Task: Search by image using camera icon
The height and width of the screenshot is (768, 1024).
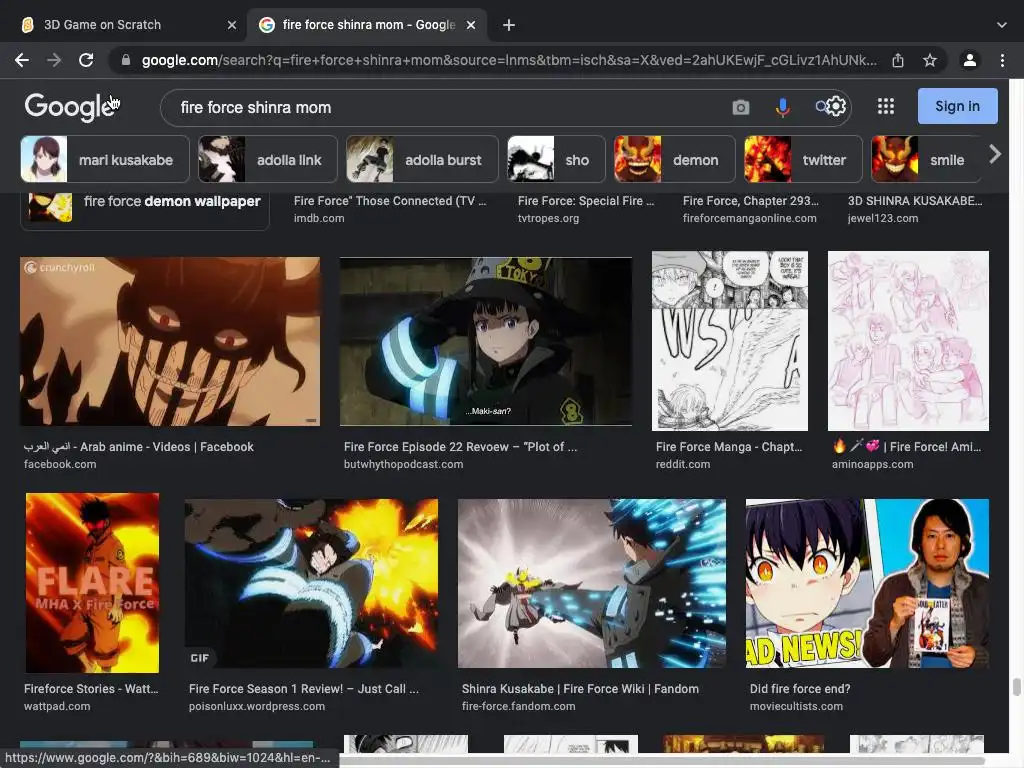Action: [x=741, y=107]
